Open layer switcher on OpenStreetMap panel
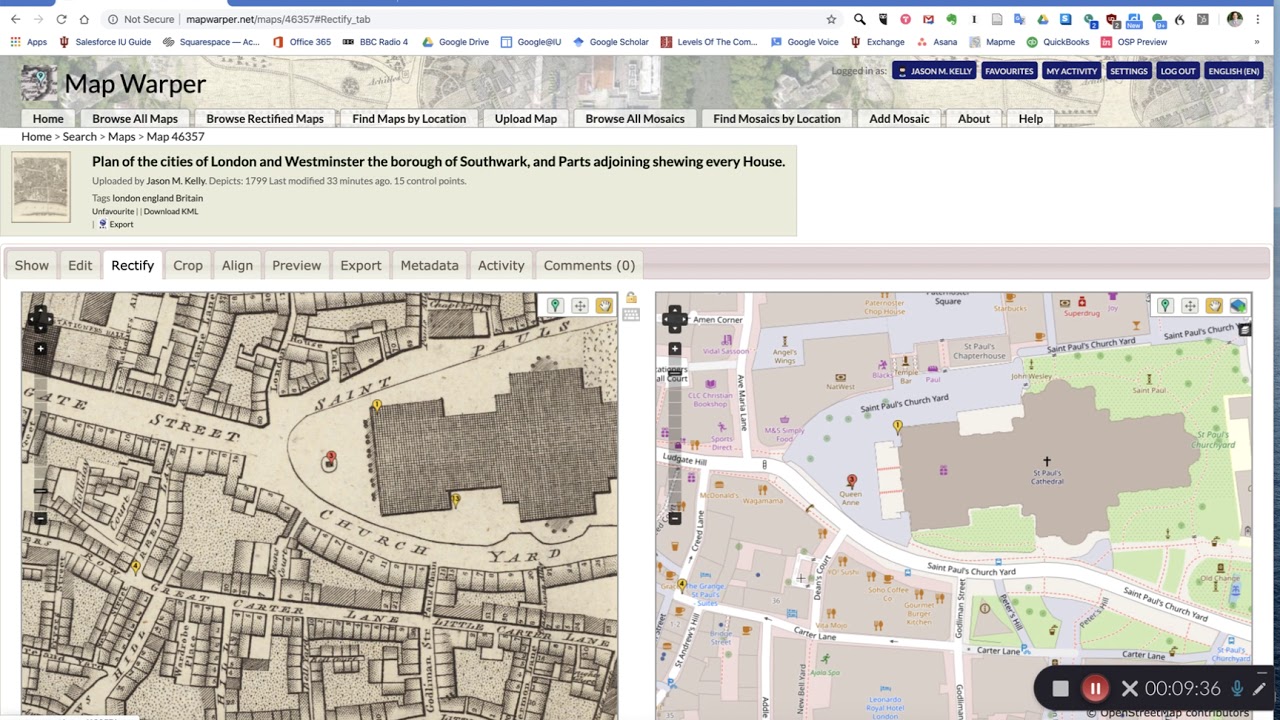 tap(1244, 329)
